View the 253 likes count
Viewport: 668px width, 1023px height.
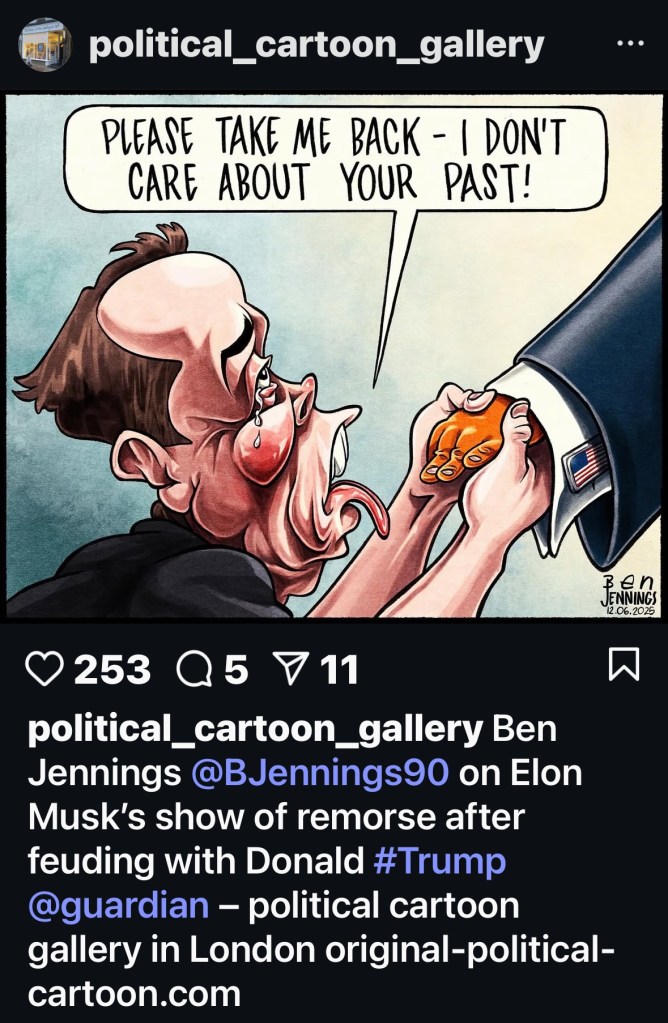111,669
